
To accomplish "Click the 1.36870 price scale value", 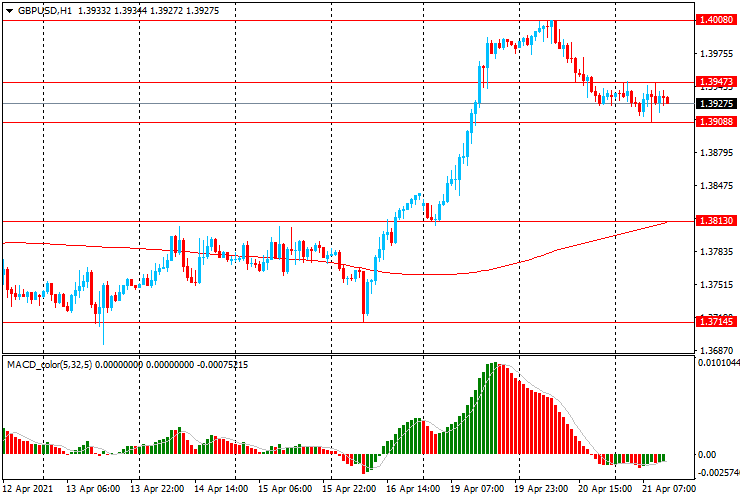I will click(x=717, y=351).
